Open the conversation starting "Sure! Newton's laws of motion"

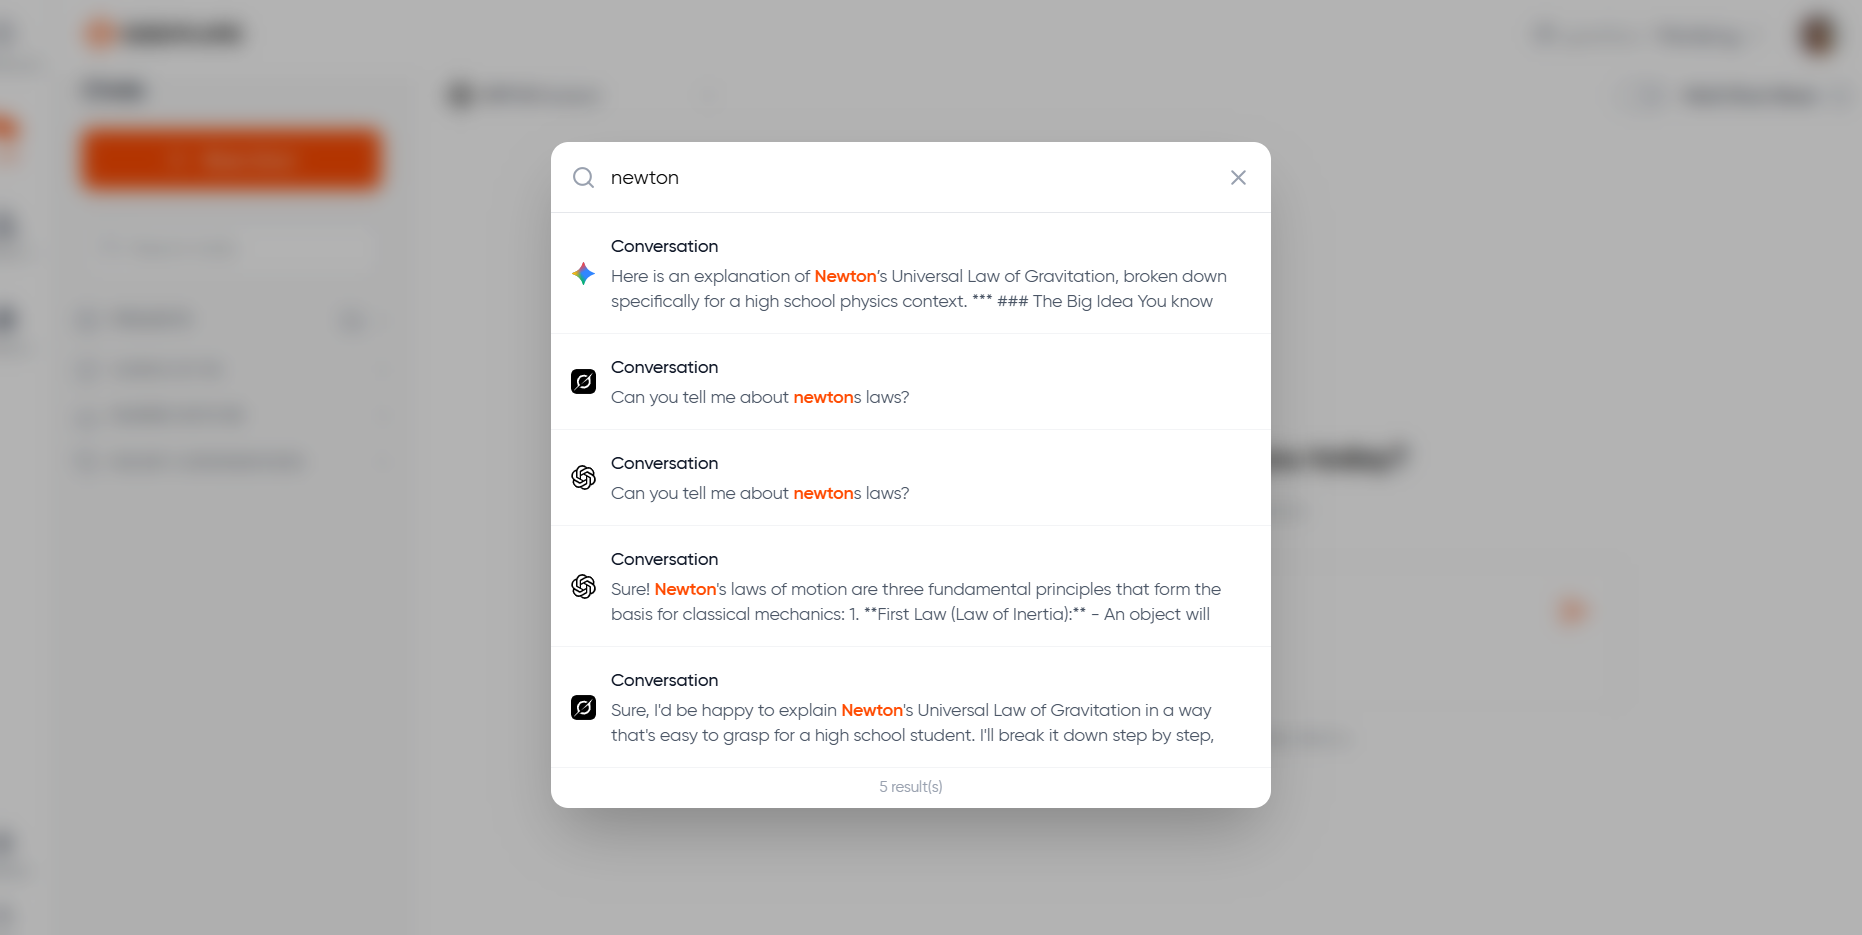click(x=910, y=587)
